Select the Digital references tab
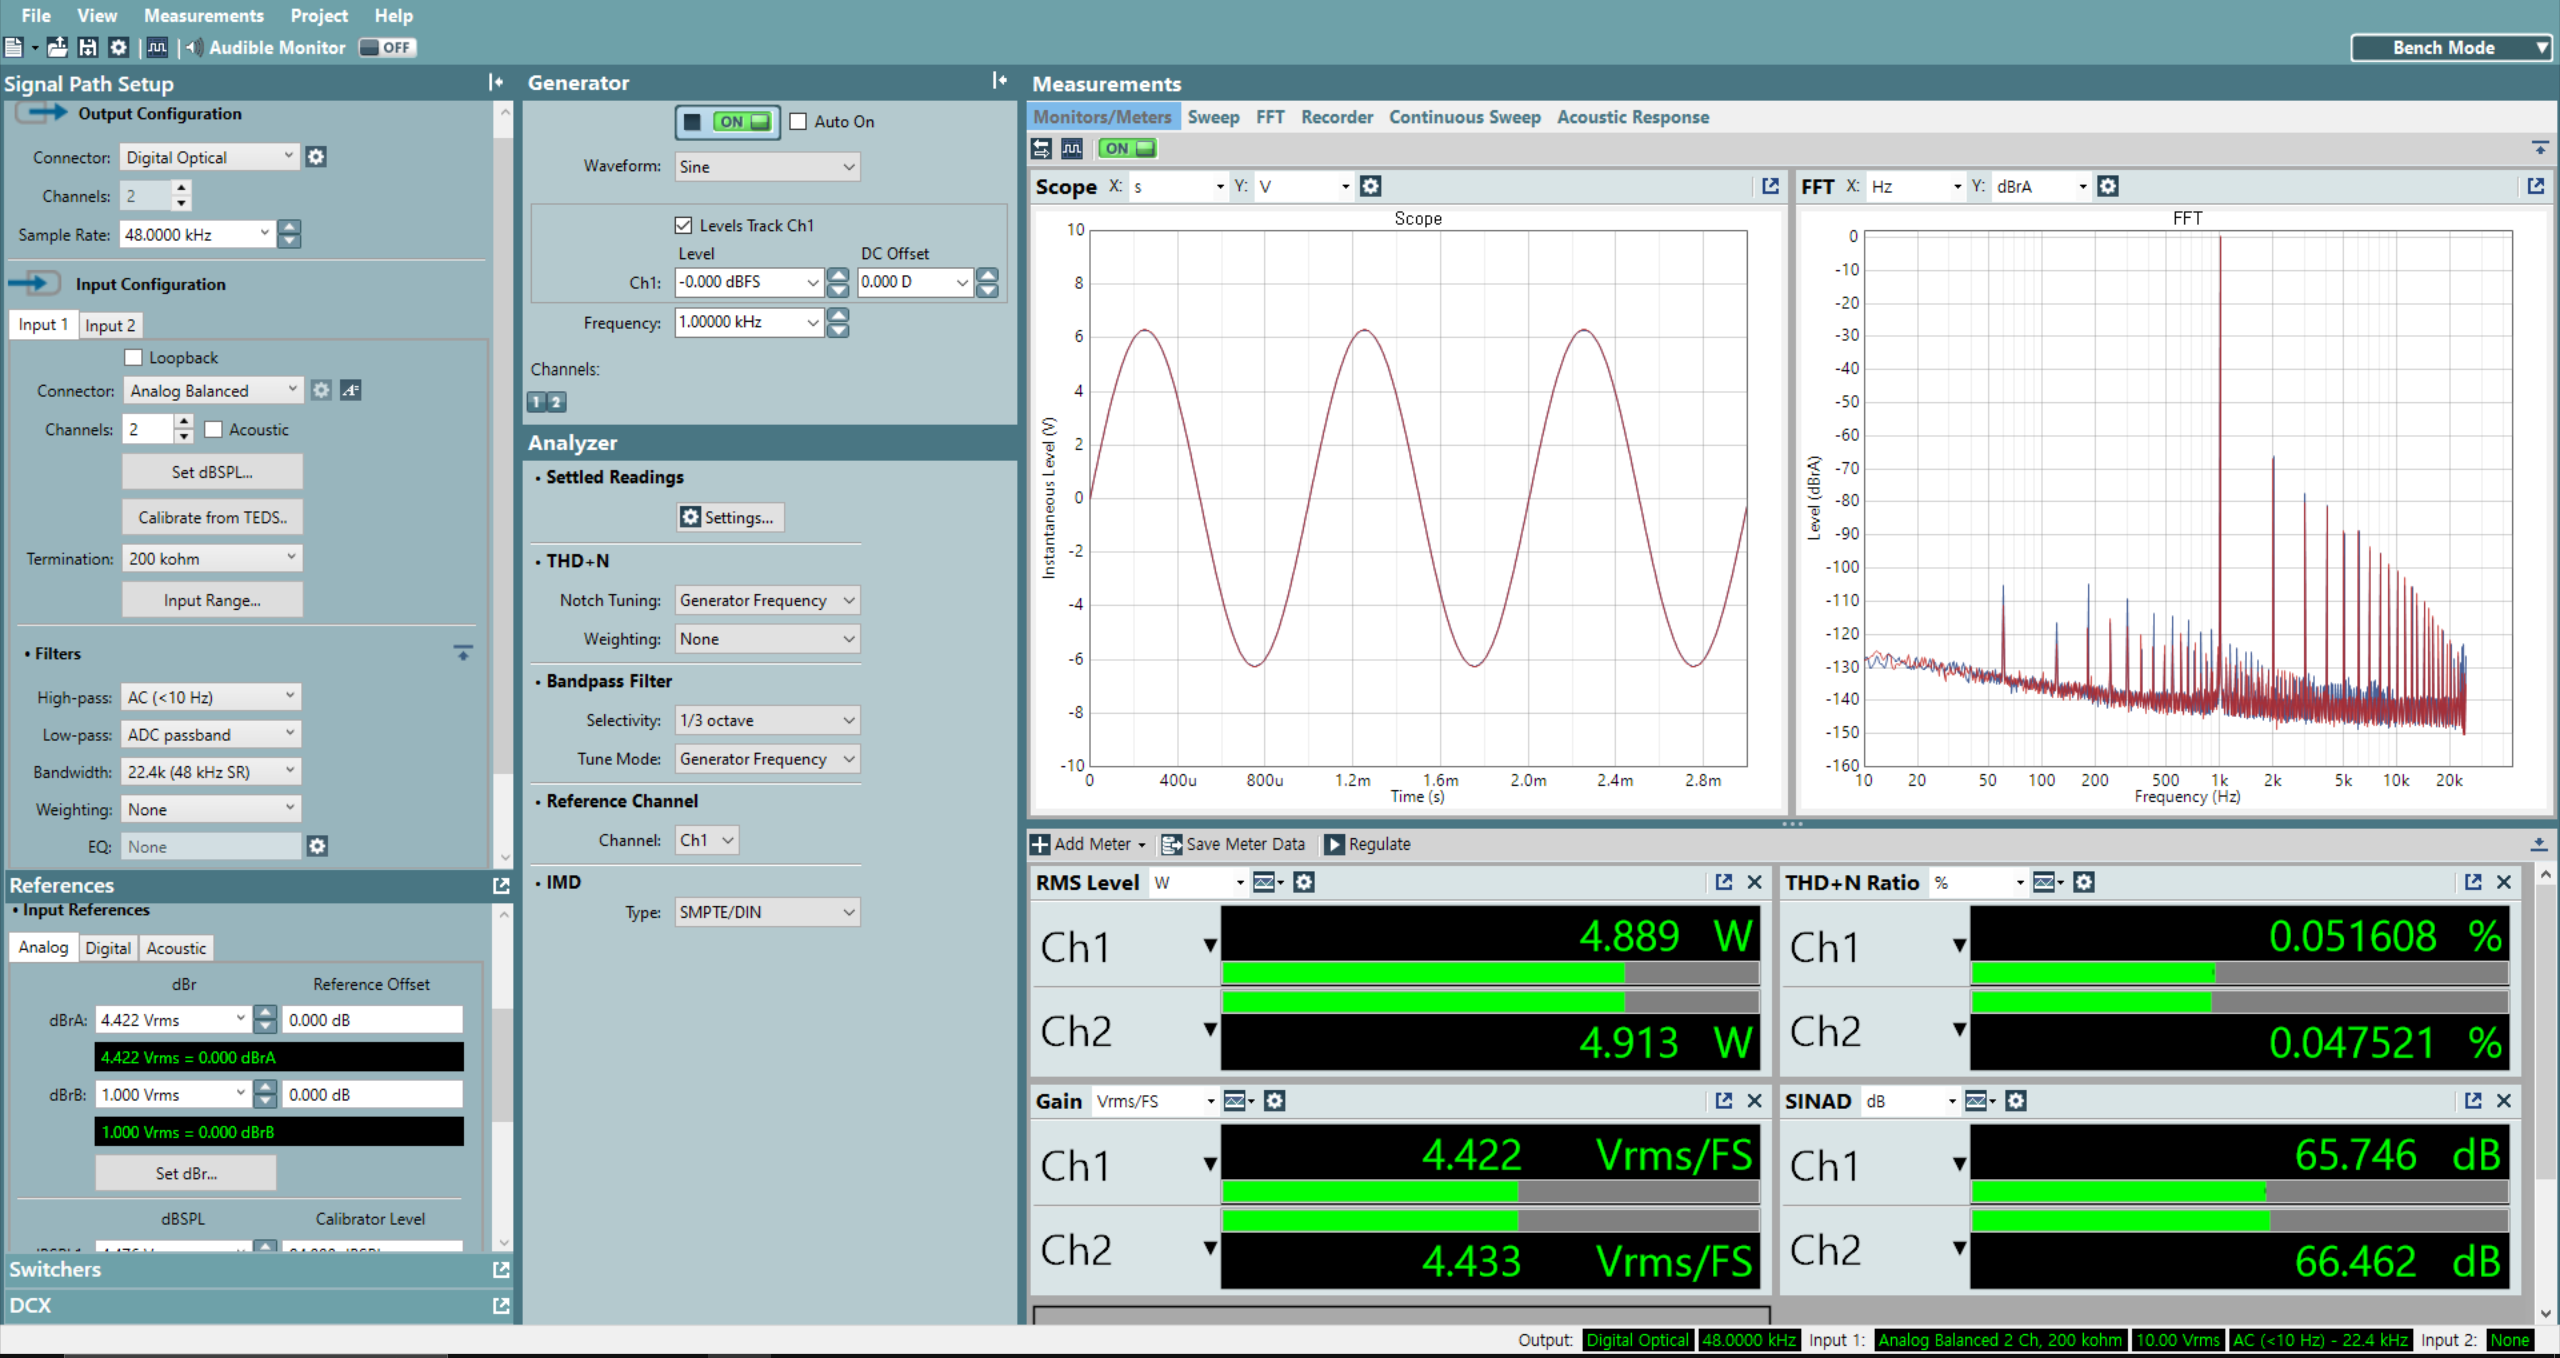The image size is (2560, 1358). click(108, 948)
